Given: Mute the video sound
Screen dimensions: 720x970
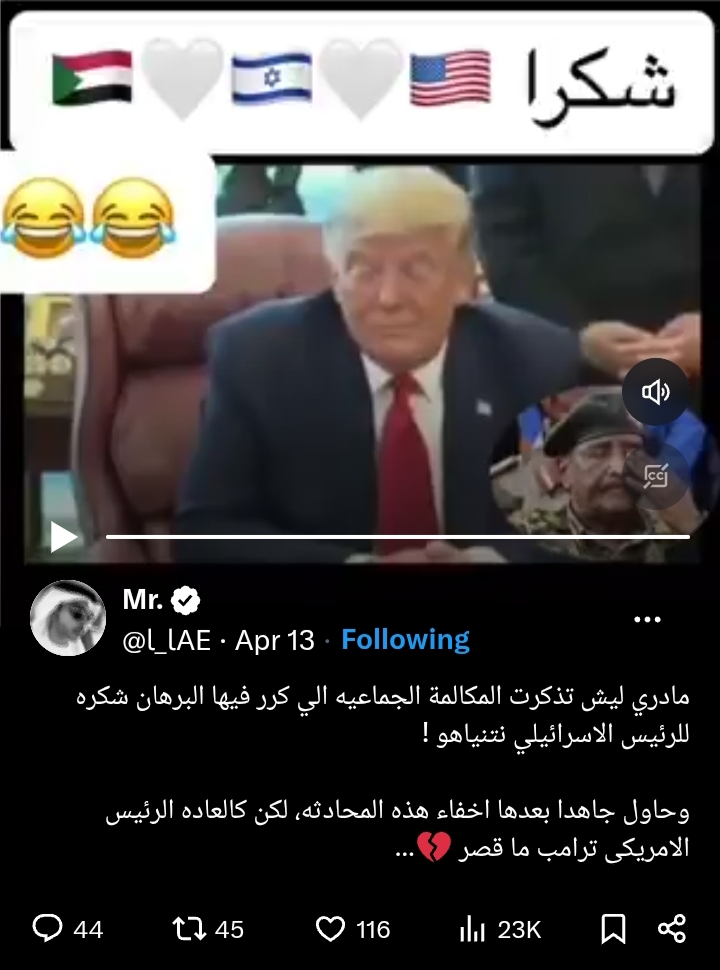Looking at the screenshot, I should [656, 392].
